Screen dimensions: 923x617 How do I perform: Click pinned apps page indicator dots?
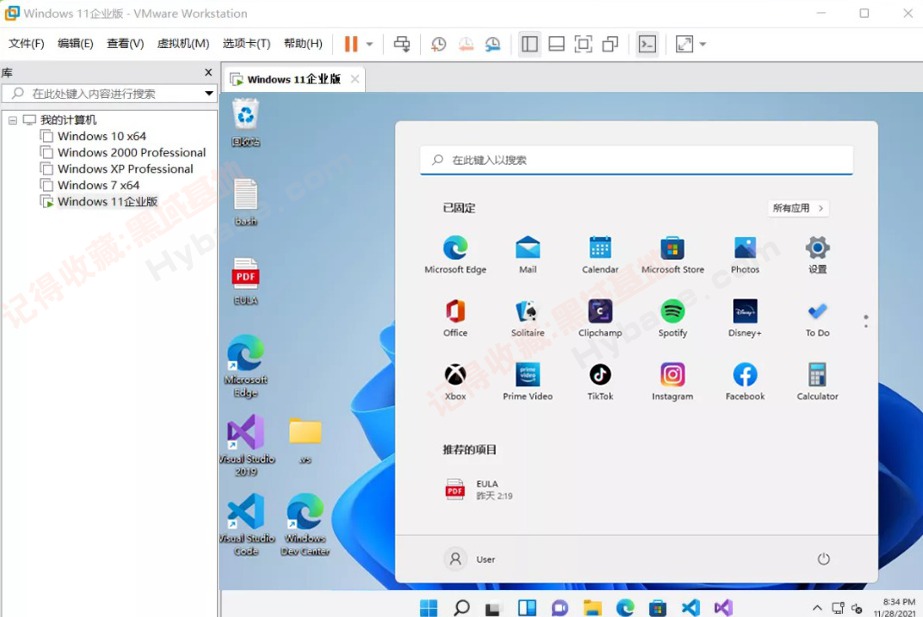865,321
